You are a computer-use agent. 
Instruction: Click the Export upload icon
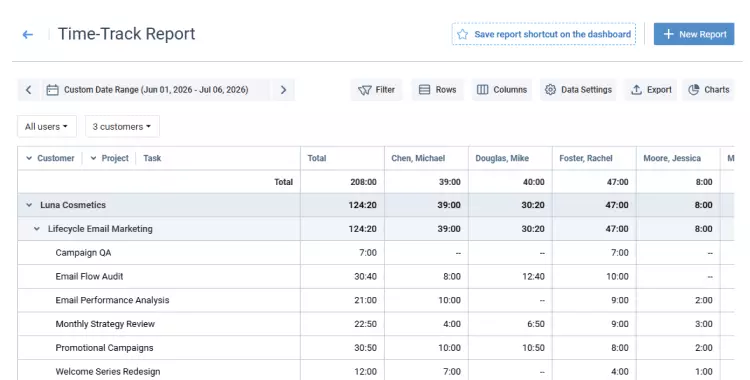coord(636,89)
